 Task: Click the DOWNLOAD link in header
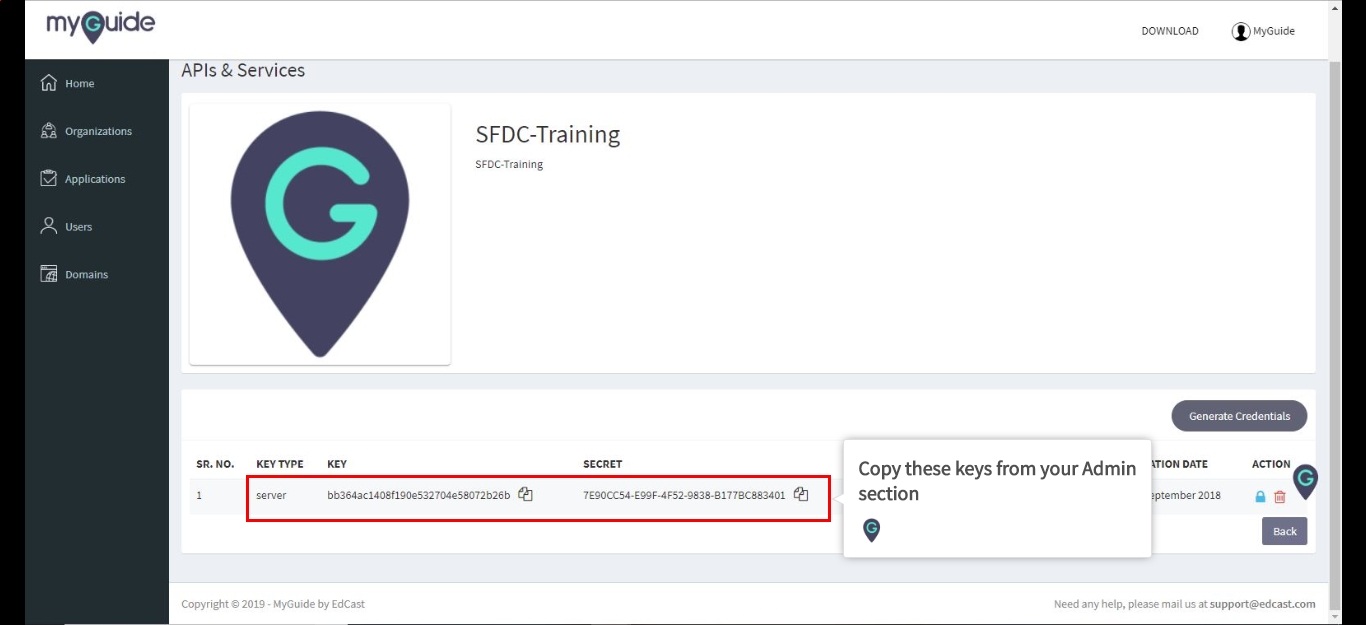[x=1170, y=31]
